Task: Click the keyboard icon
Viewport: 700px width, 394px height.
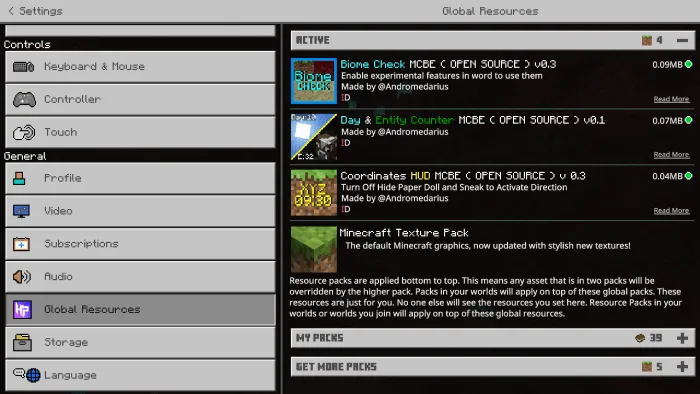Action: [23, 67]
